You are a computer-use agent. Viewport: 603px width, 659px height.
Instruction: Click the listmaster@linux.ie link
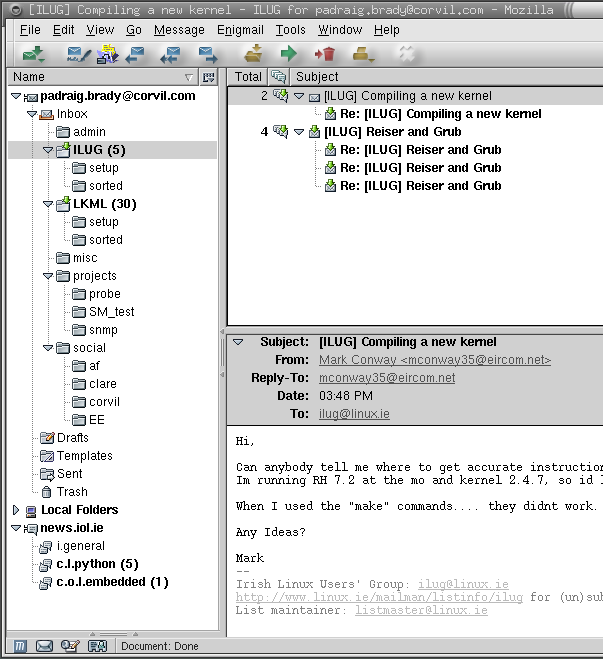pyautogui.click(x=421, y=610)
